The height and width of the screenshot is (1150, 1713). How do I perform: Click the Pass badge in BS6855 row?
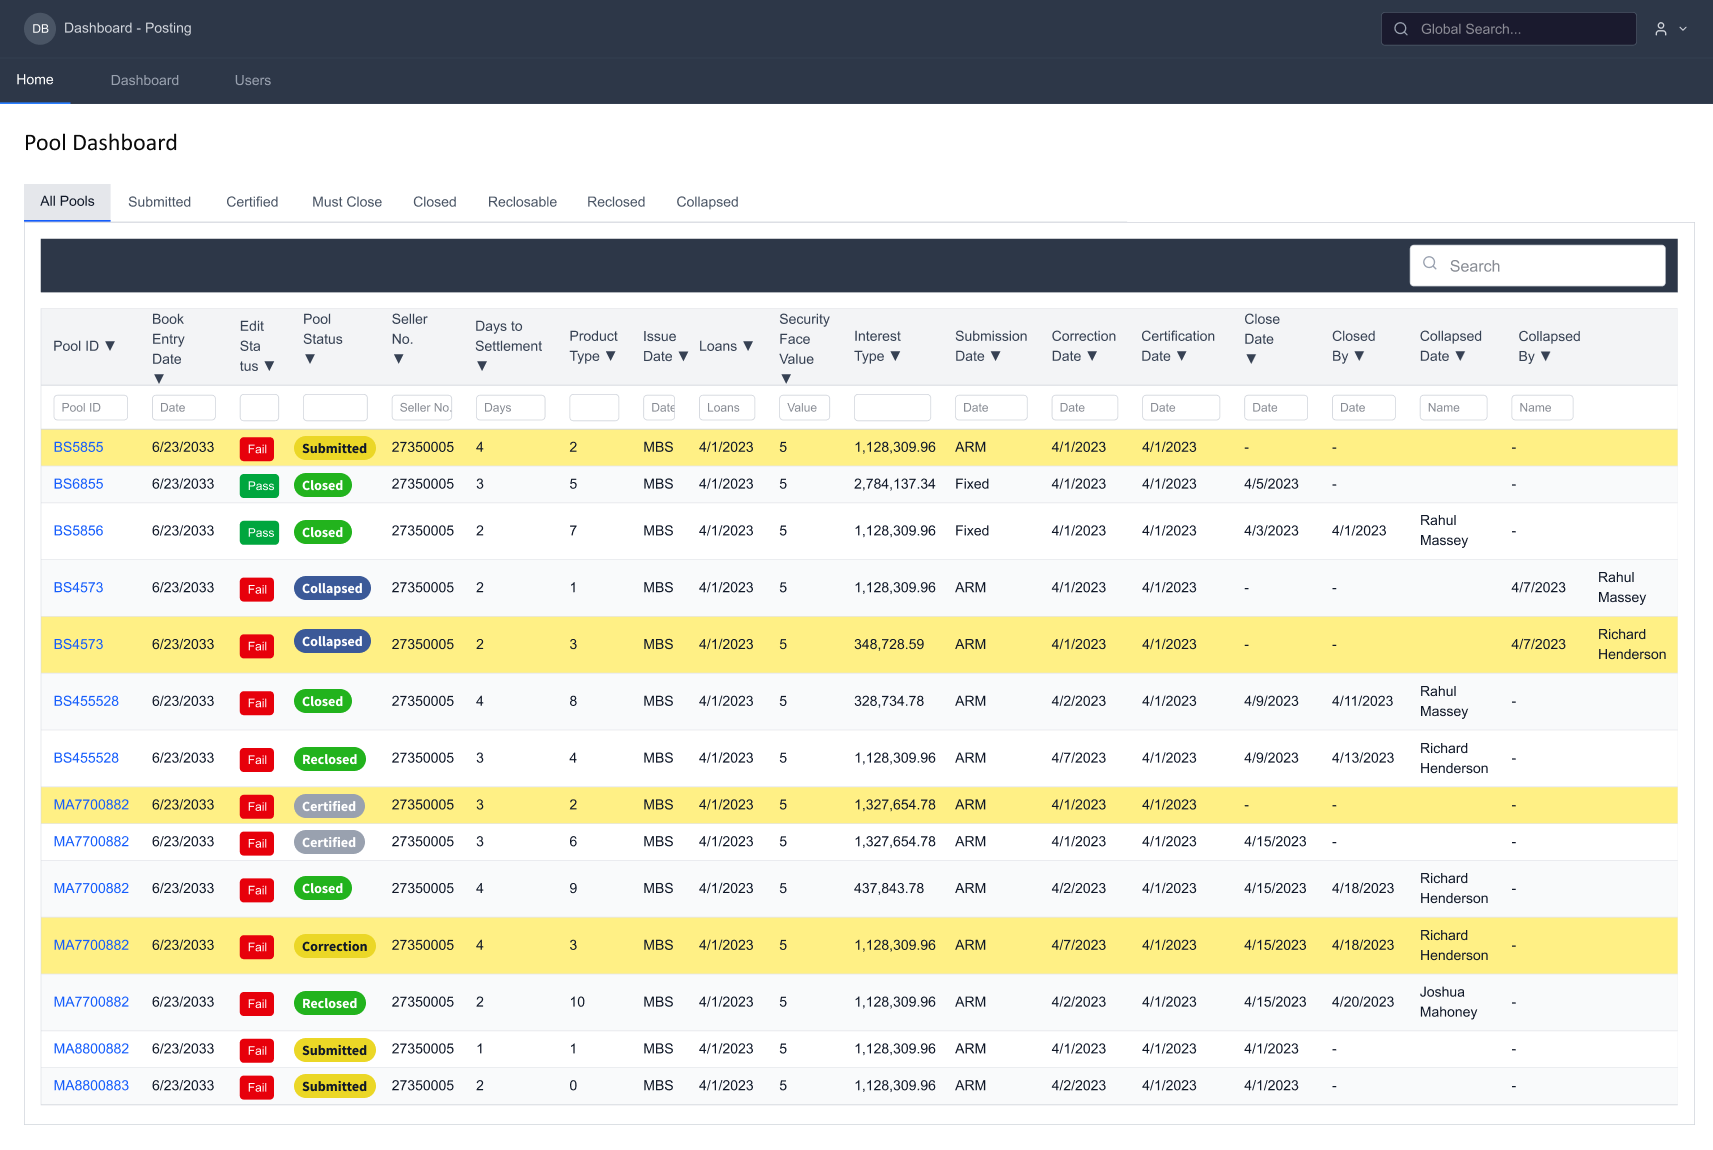[260, 486]
